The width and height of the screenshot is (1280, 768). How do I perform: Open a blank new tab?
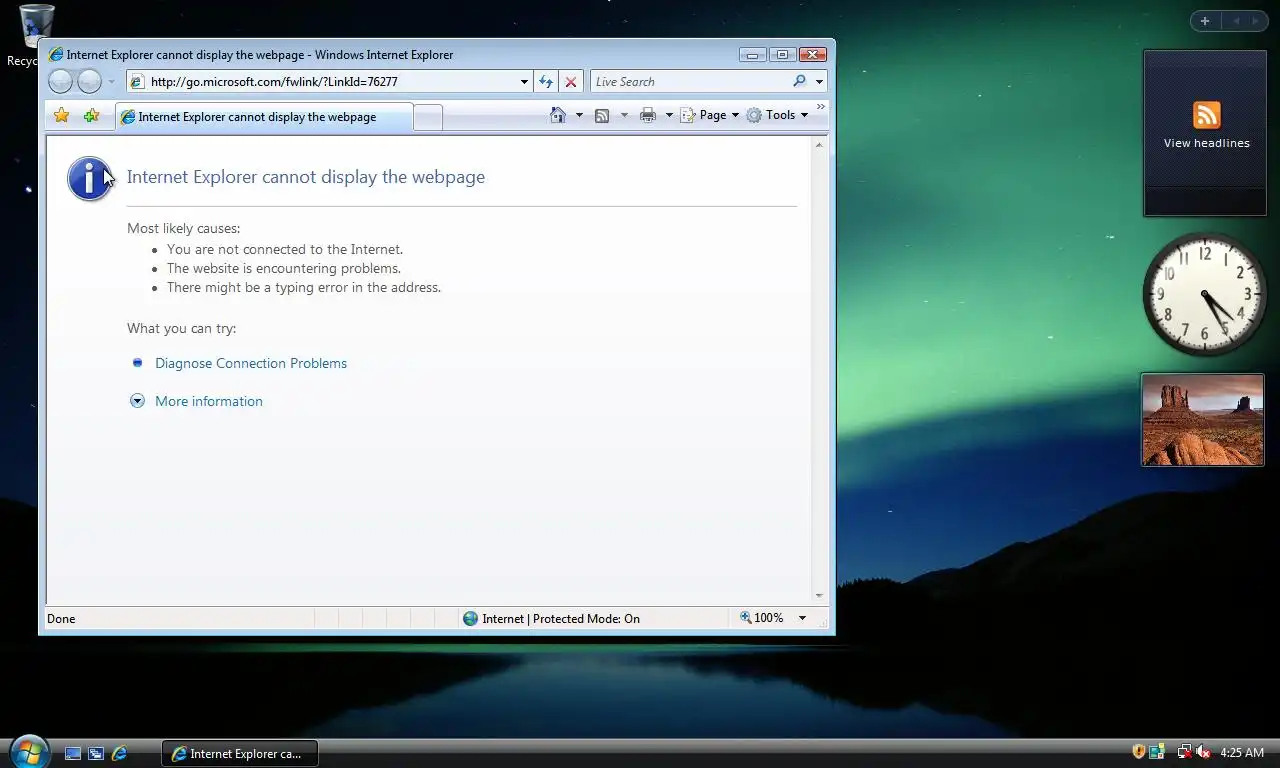[x=428, y=118]
